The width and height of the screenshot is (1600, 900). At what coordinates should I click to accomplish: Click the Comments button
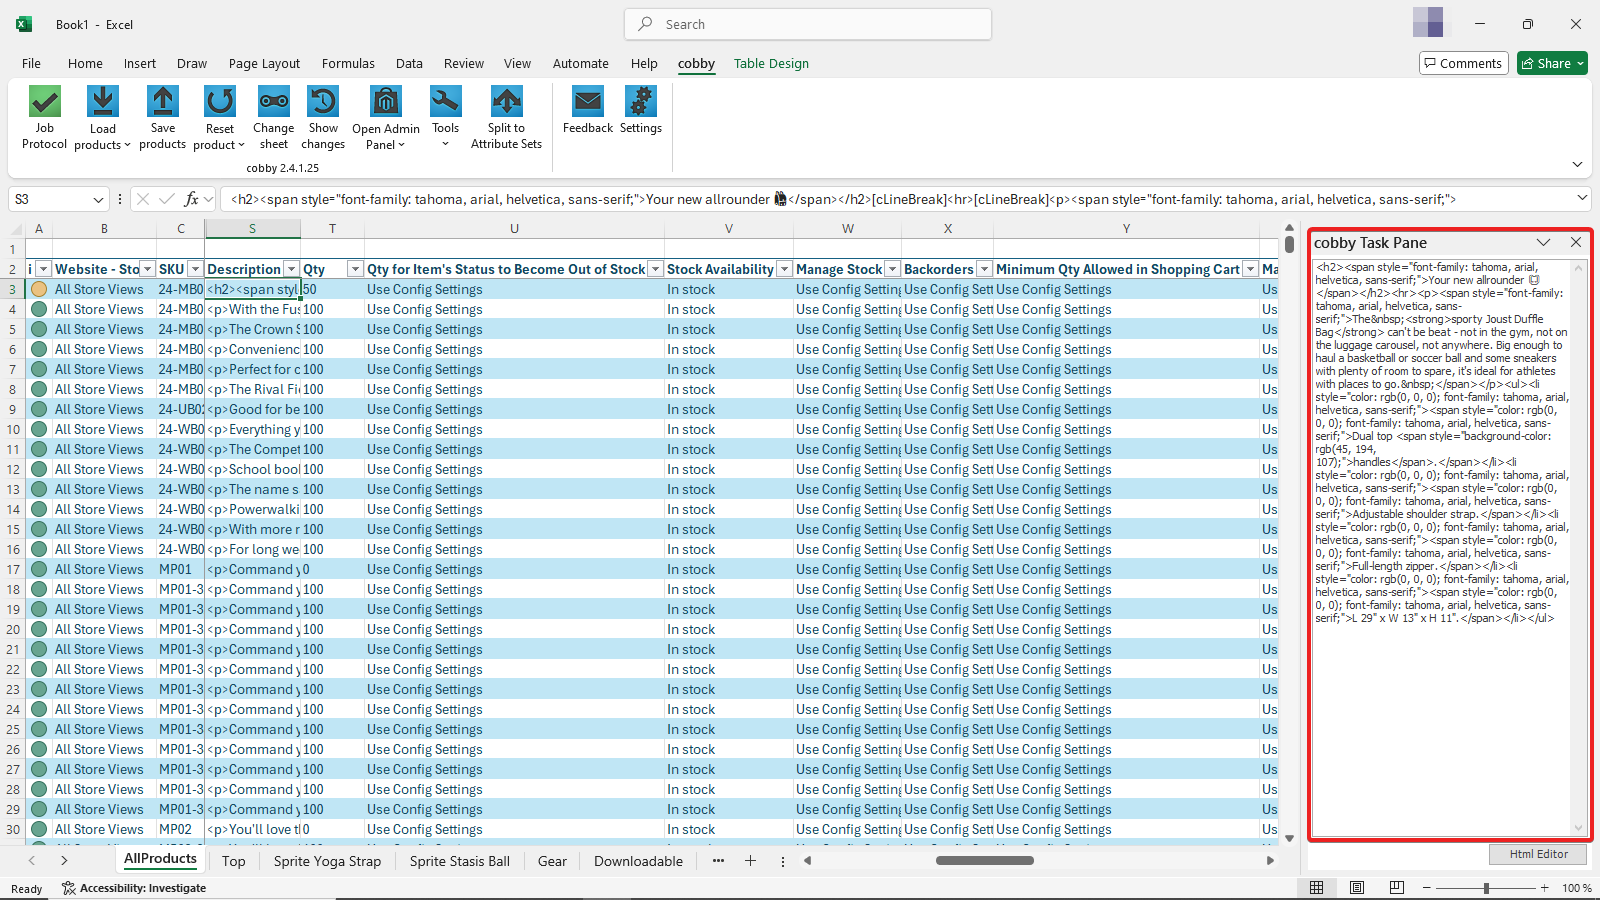pyautogui.click(x=1463, y=63)
